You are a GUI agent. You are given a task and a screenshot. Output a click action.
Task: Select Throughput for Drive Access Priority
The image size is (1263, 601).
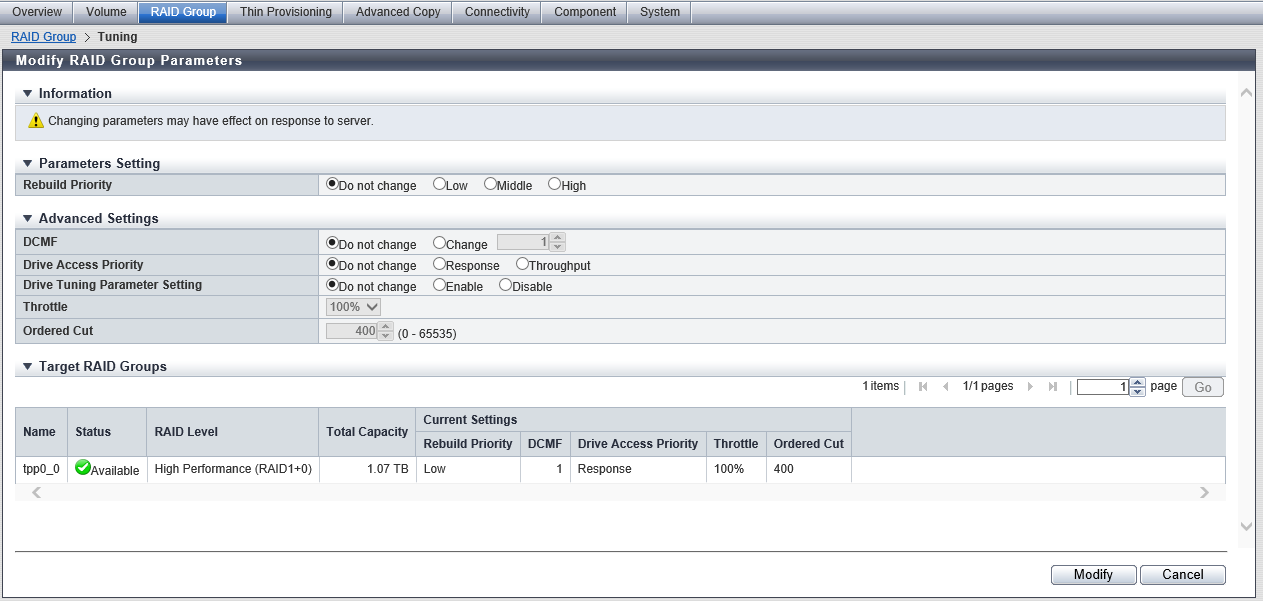tap(522, 265)
